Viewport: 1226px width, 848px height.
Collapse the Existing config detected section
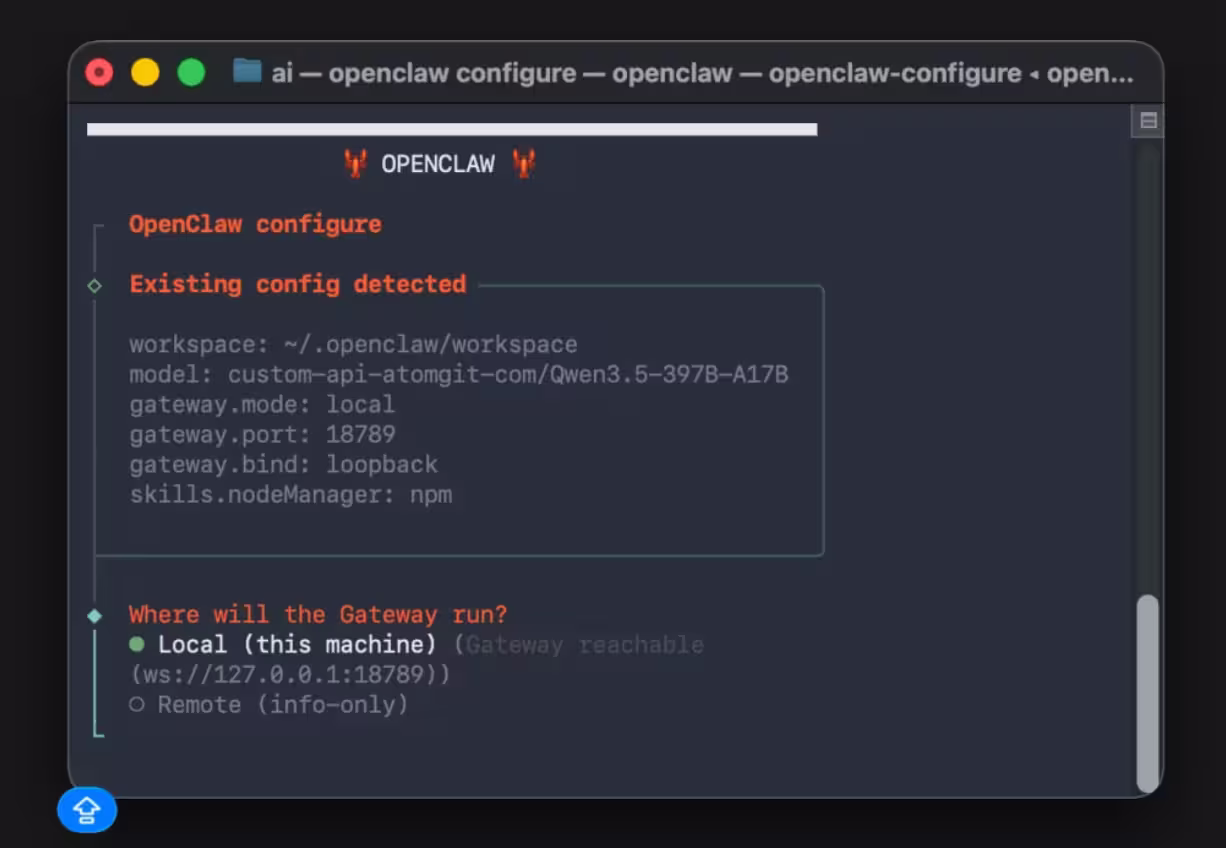pos(297,284)
